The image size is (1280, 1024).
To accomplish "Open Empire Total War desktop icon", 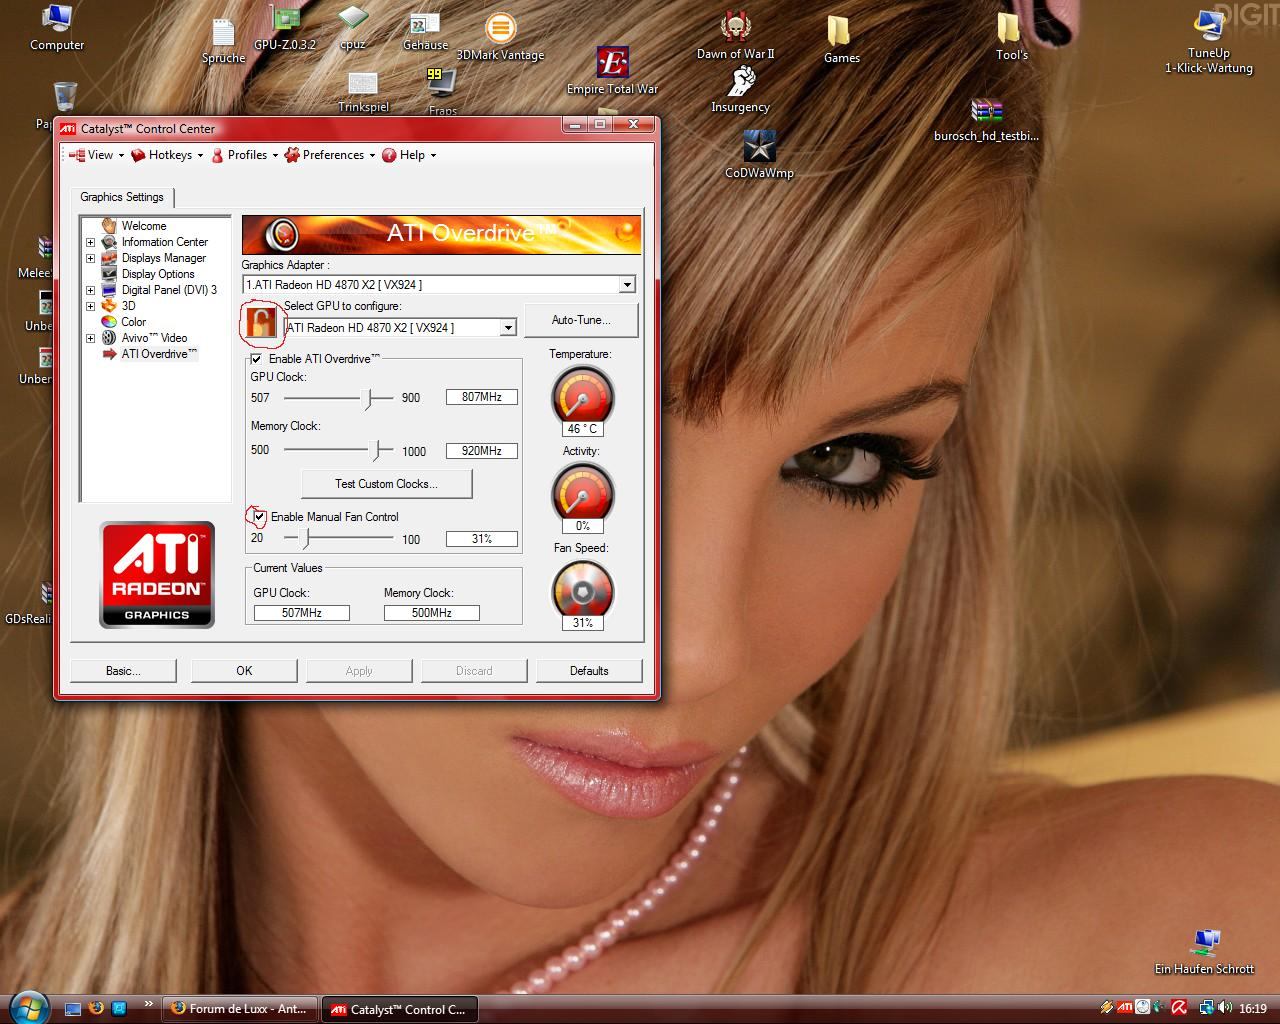I will [612, 70].
